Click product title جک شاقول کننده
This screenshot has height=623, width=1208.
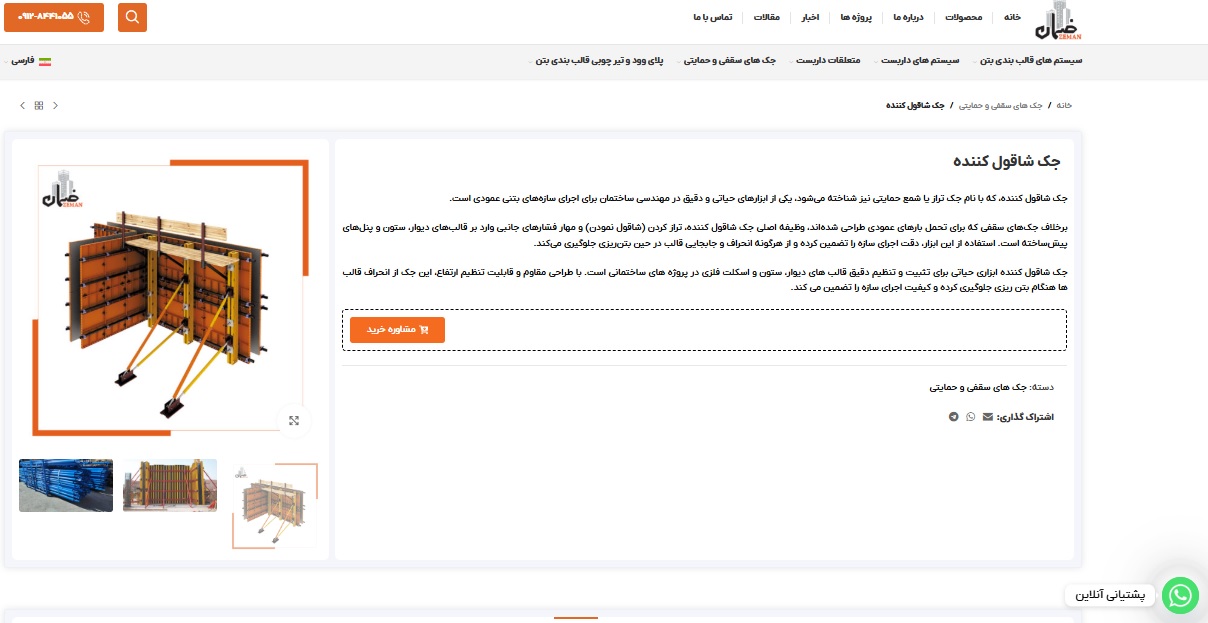click(x=1008, y=161)
